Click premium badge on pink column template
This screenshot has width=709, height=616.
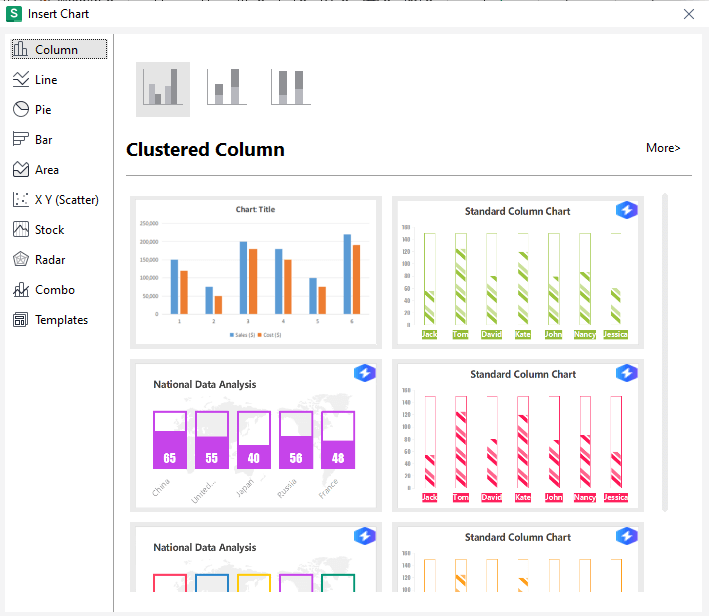[x=627, y=373]
